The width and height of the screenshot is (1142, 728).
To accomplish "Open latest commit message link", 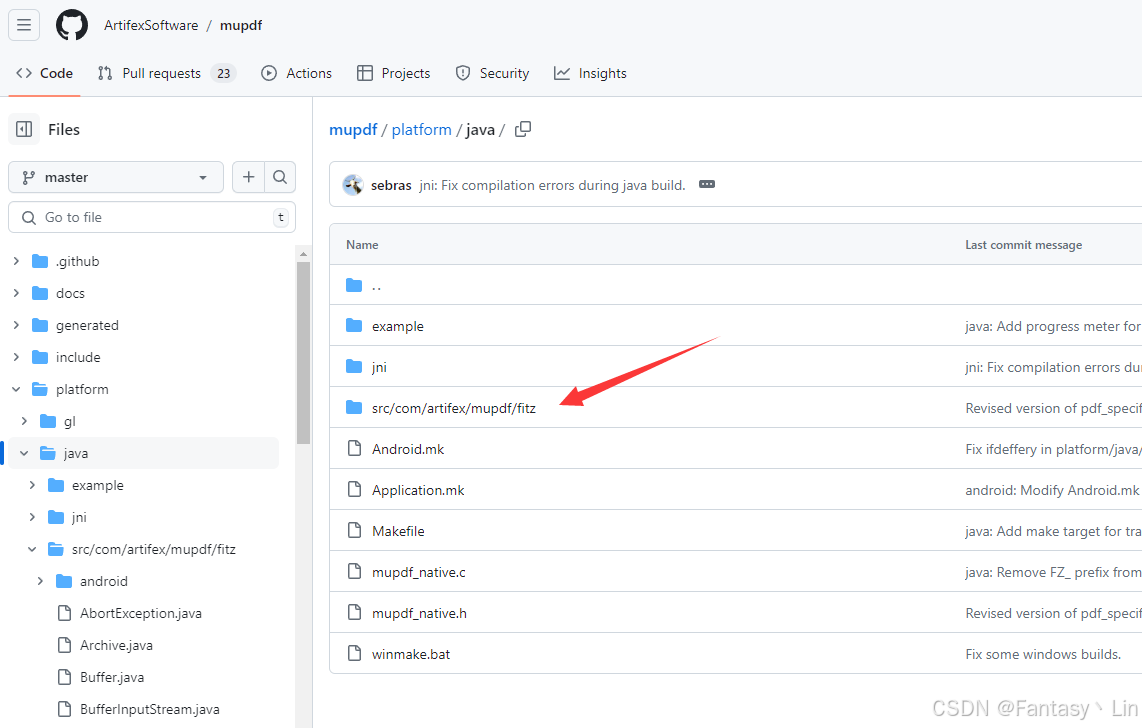I will (x=552, y=185).
